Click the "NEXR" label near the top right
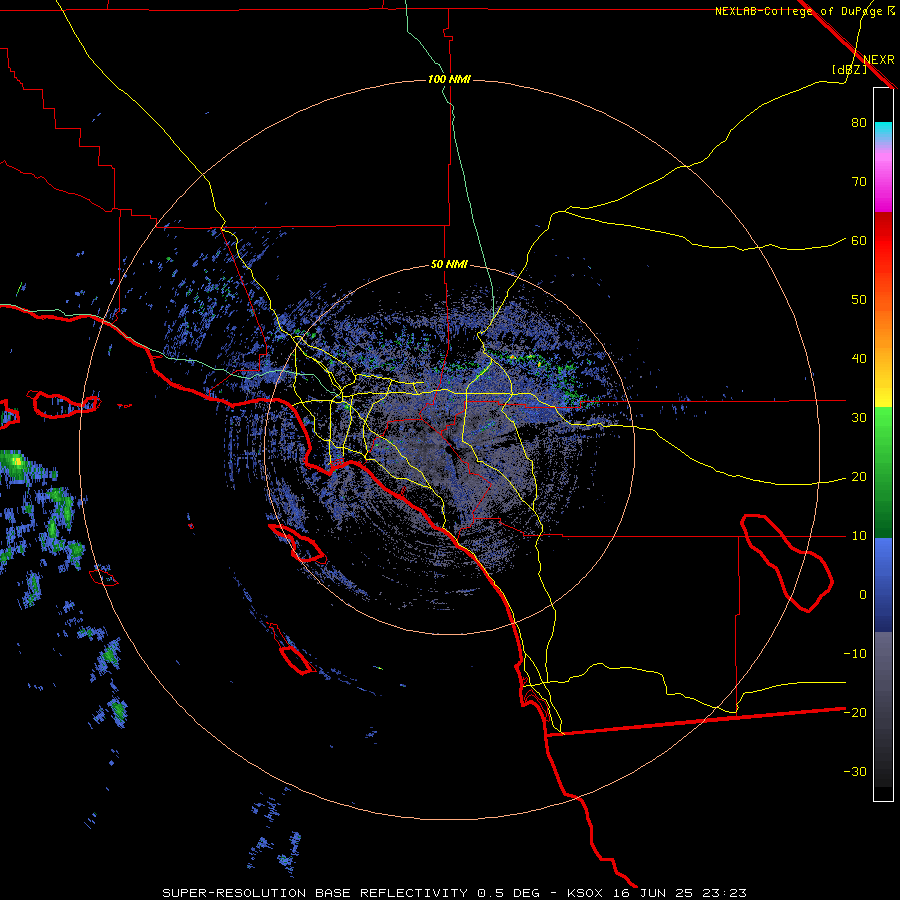The height and width of the screenshot is (900, 900). pos(879,60)
